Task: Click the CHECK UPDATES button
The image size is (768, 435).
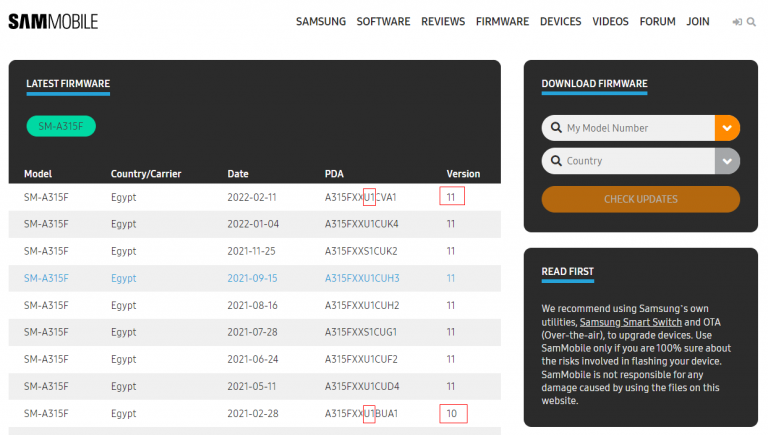Action: pyautogui.click(x=641, y=199)
